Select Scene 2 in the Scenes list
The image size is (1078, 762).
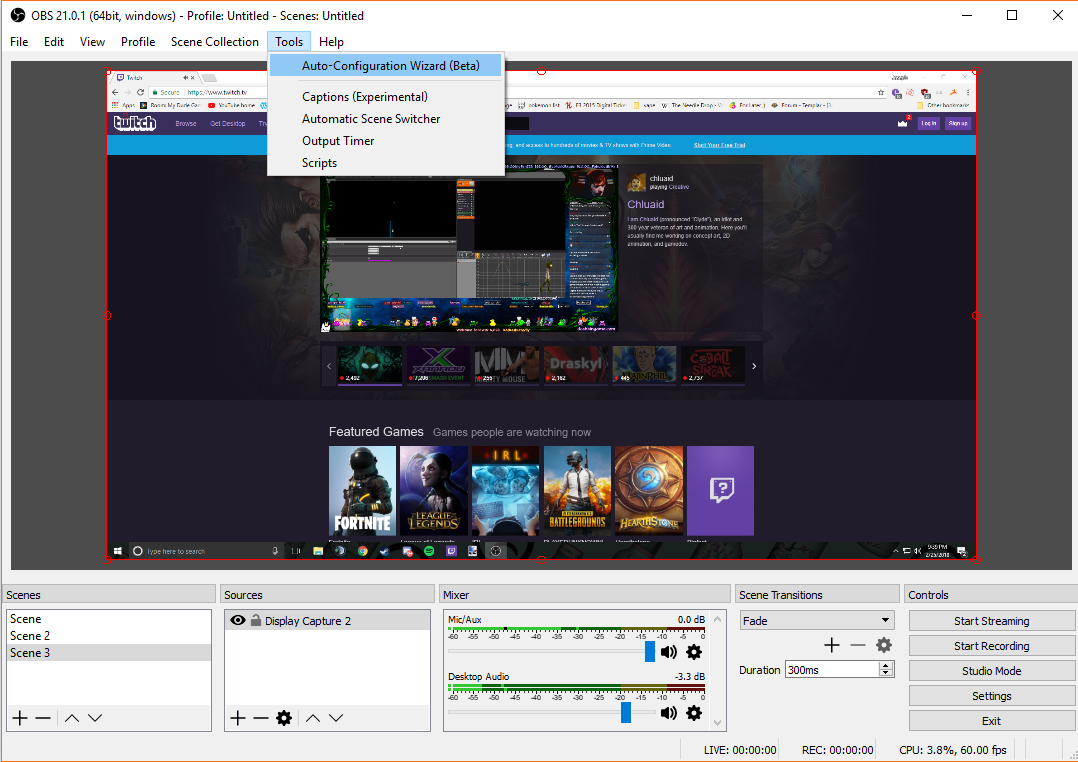30,635
